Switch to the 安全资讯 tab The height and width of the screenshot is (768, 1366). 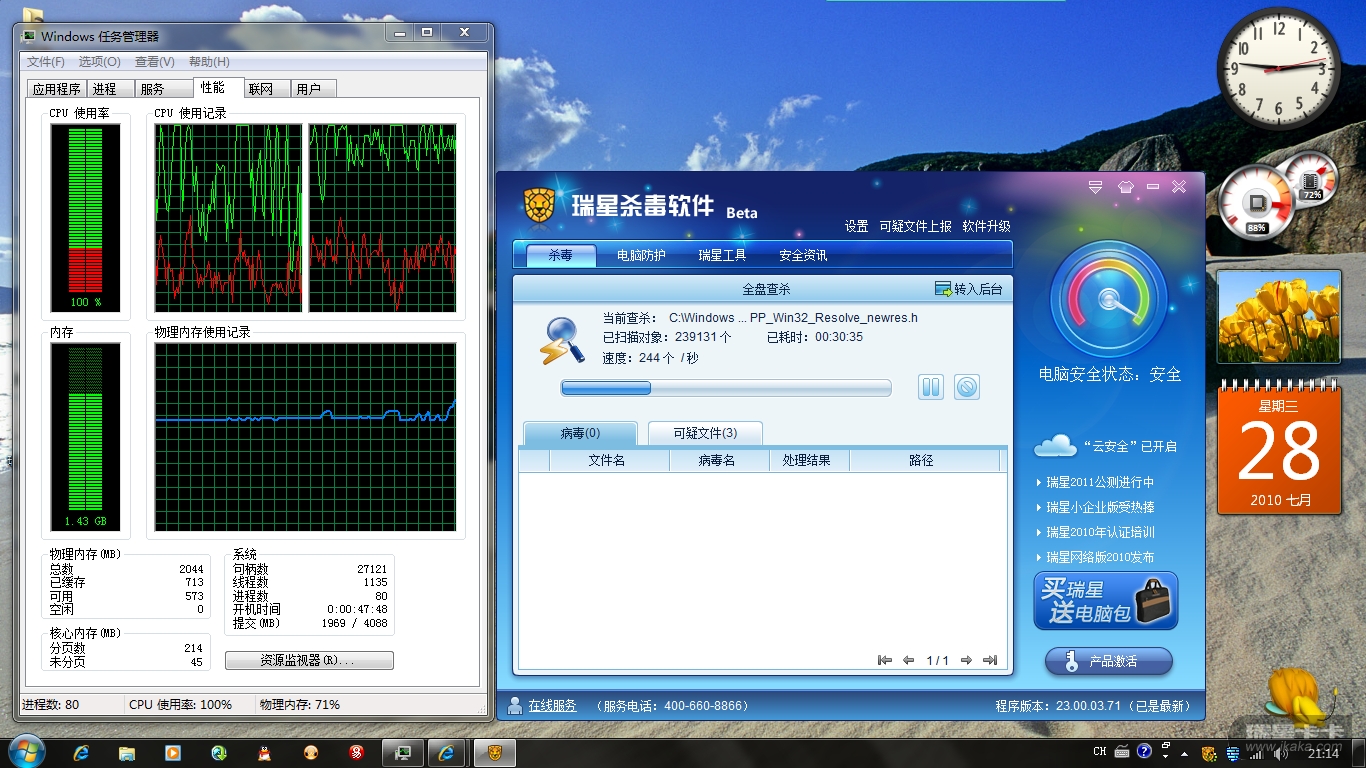coord(803,255)
